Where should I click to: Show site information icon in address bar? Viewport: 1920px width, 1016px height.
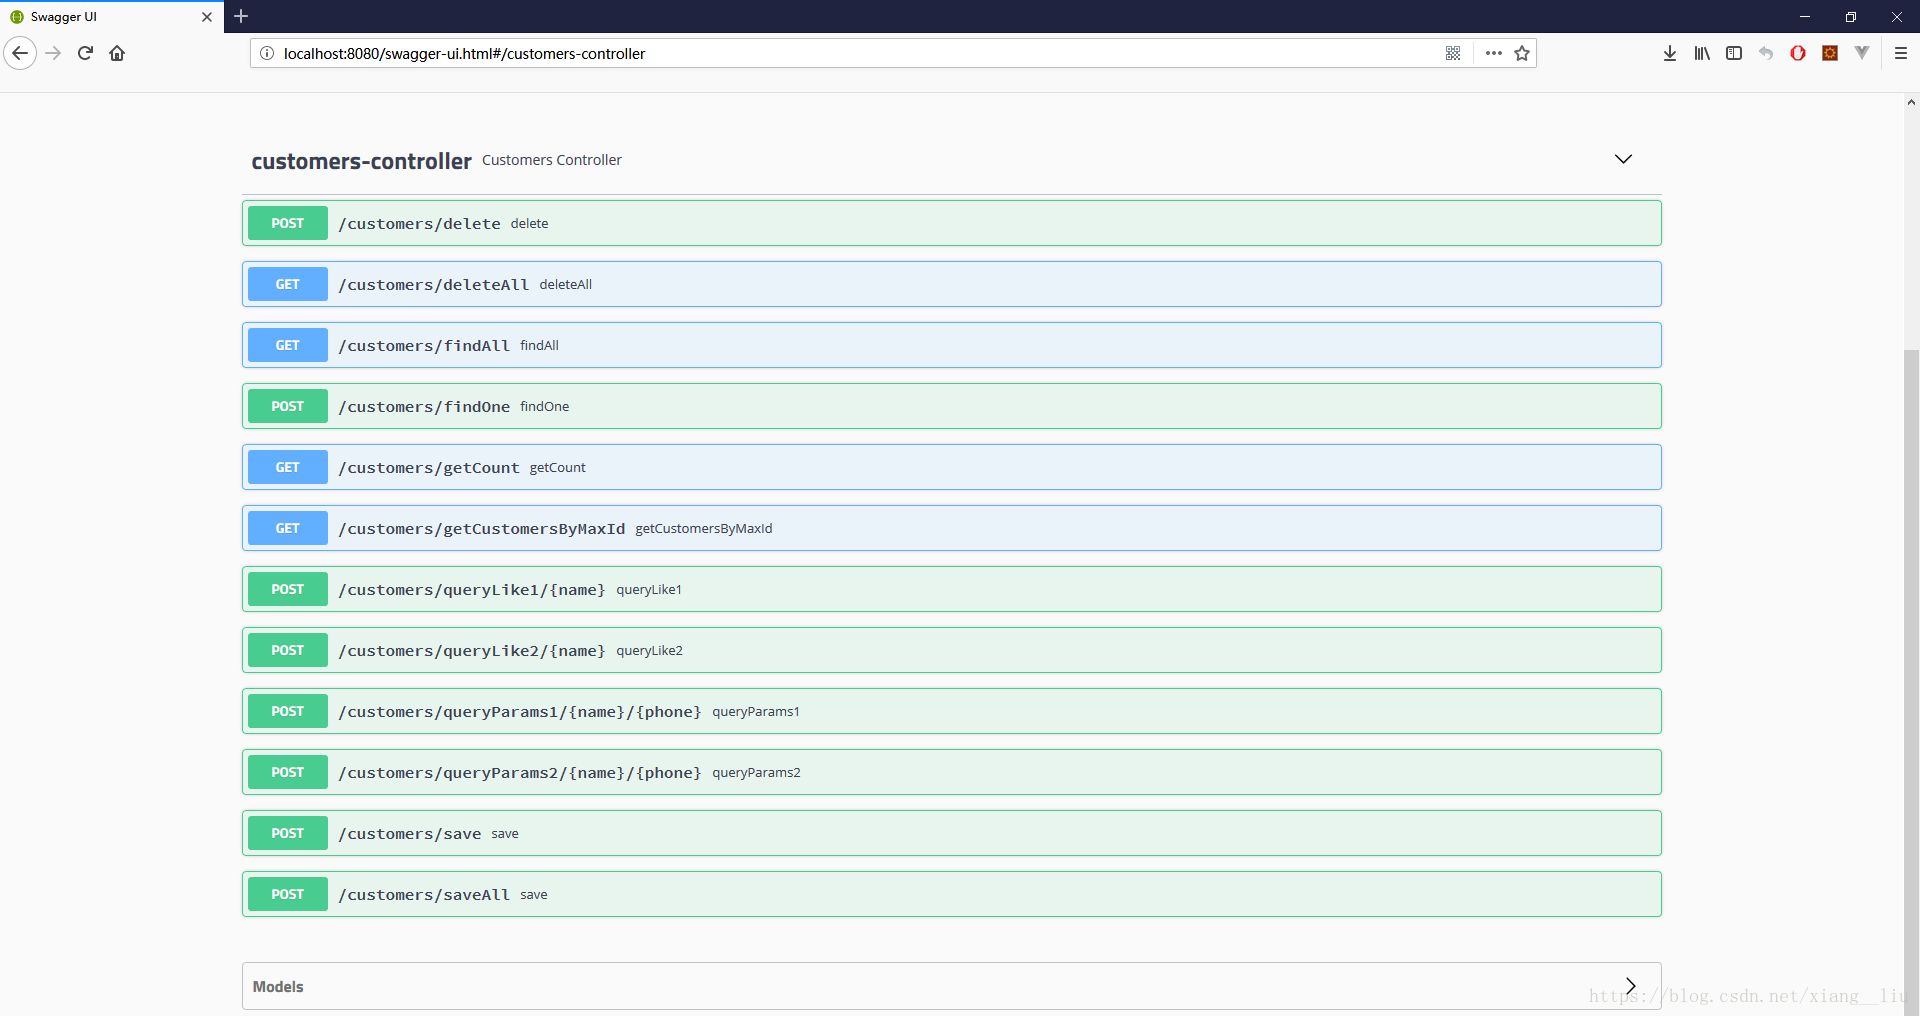[x=267, y=53]
